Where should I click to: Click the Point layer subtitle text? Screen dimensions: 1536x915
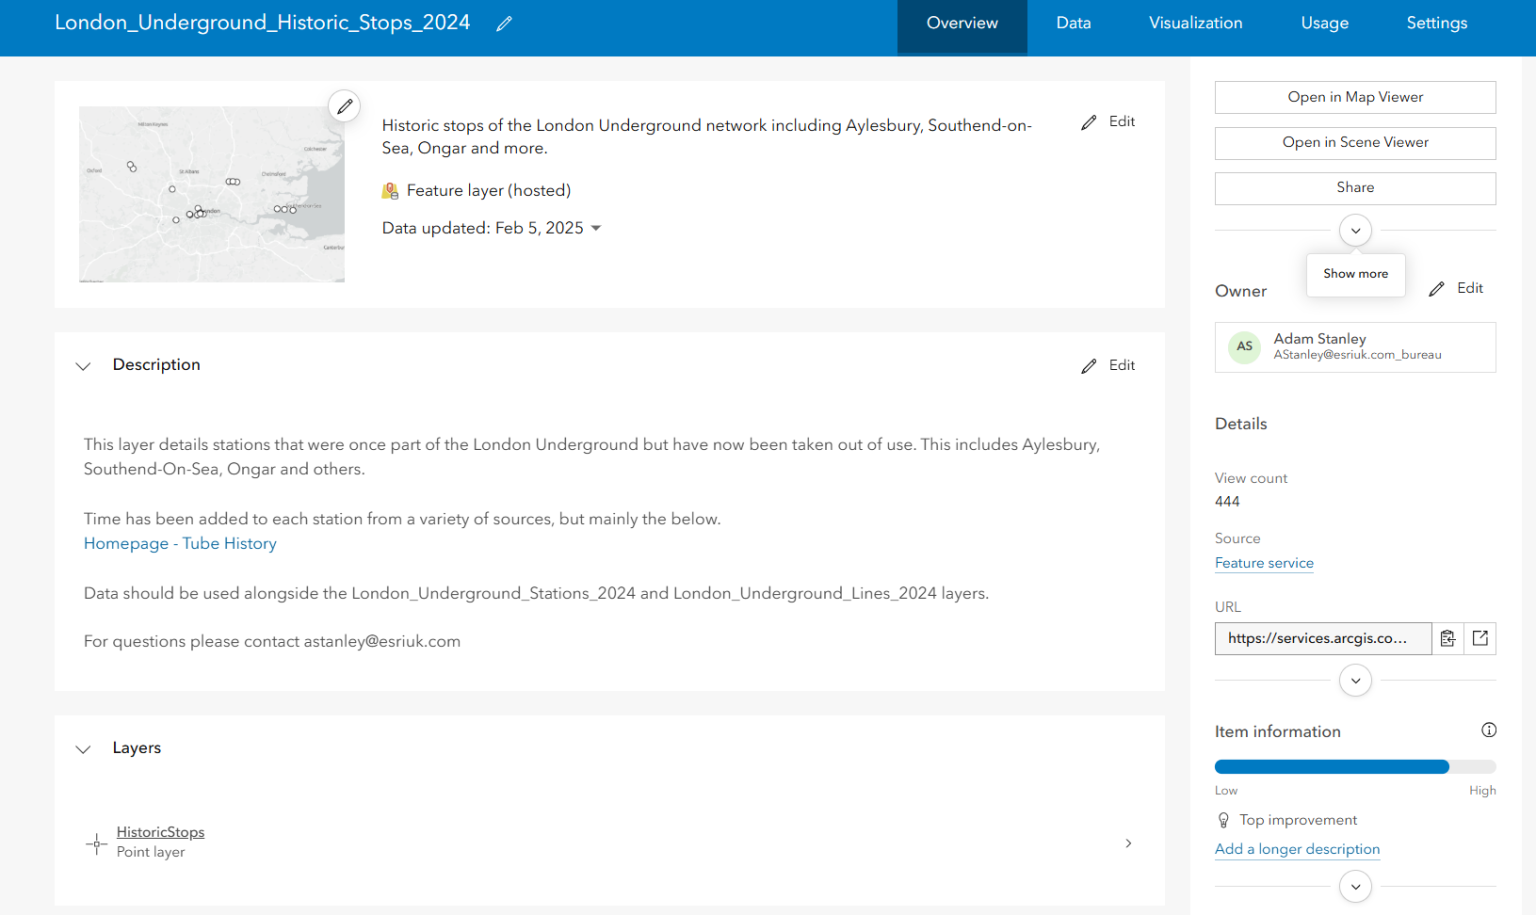[x=151, y=852]
